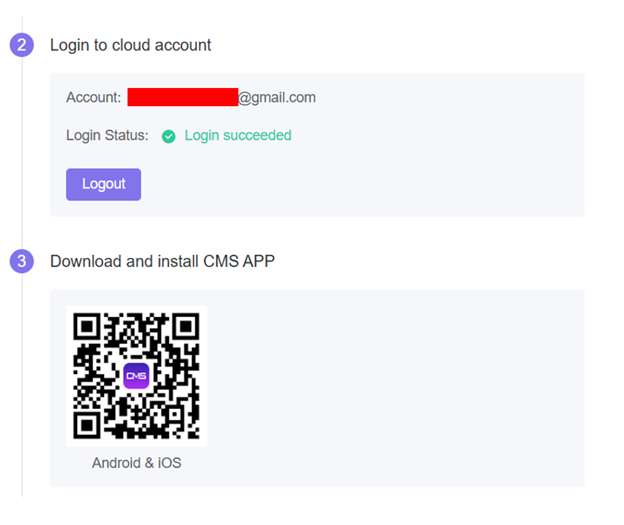This screenshot has height=525, width=624.
Task: Click the QR code's bottom-left finder square
Action: 89,424
